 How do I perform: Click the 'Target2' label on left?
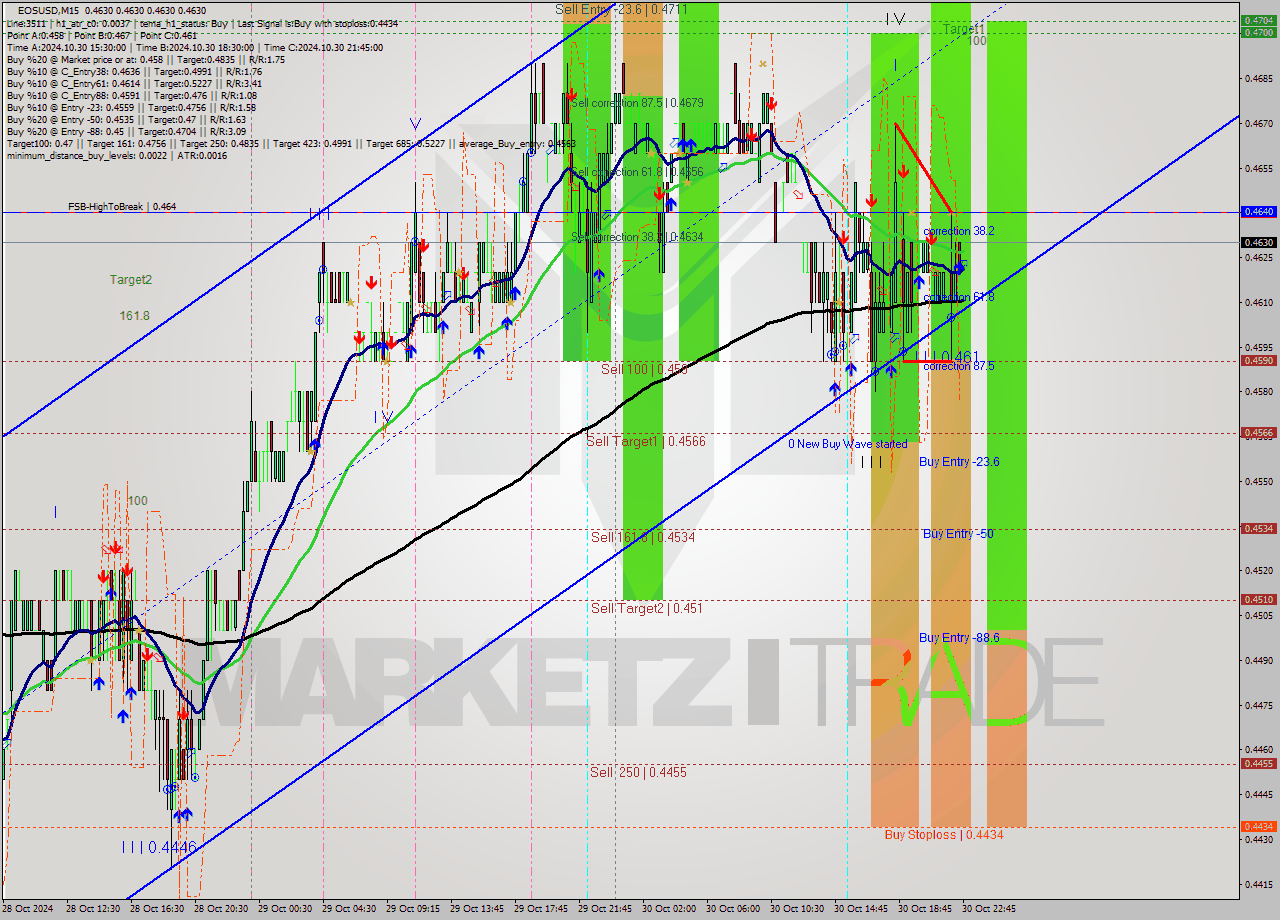[131, 280]
